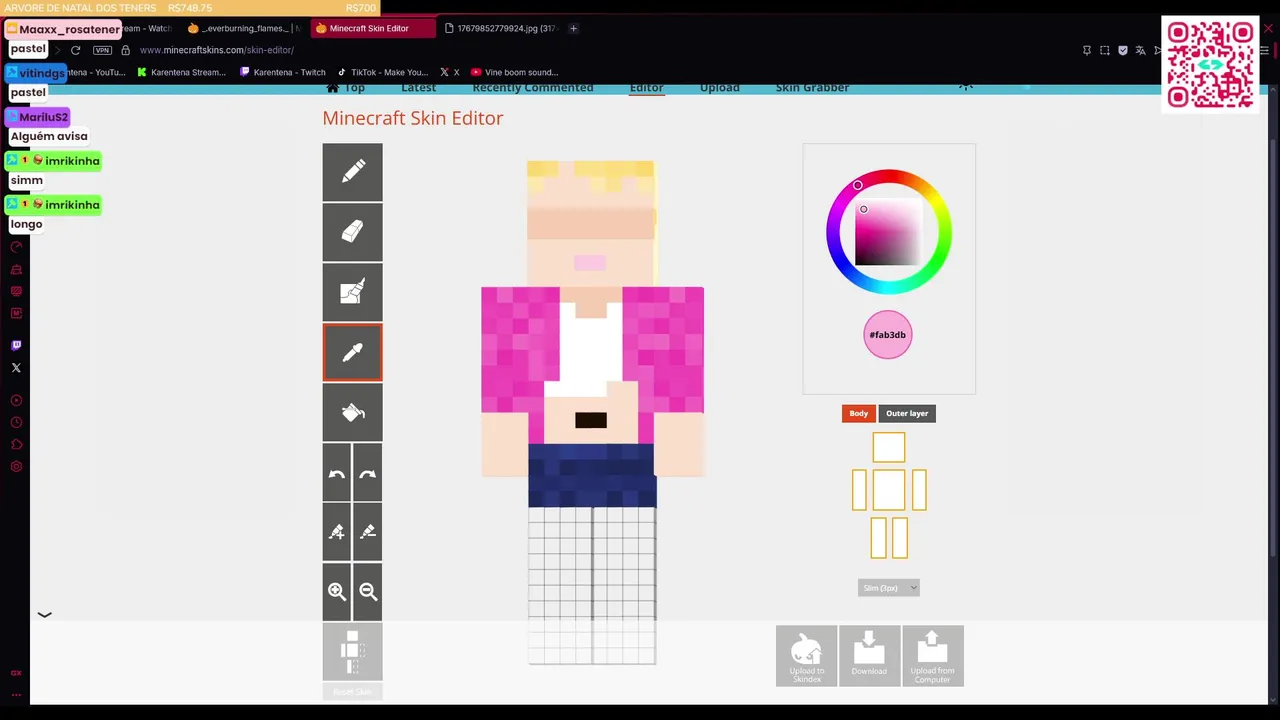Click the pink mouth pixels on skin
1280x720 pixels.
tap(590, 262)
